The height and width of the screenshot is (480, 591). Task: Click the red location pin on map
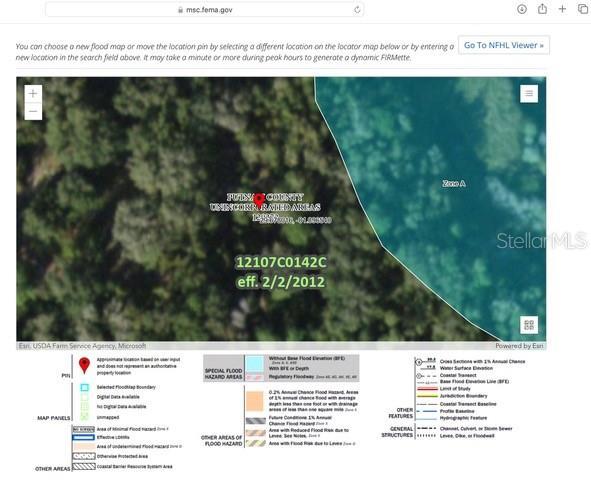click(x=259, y=200)
